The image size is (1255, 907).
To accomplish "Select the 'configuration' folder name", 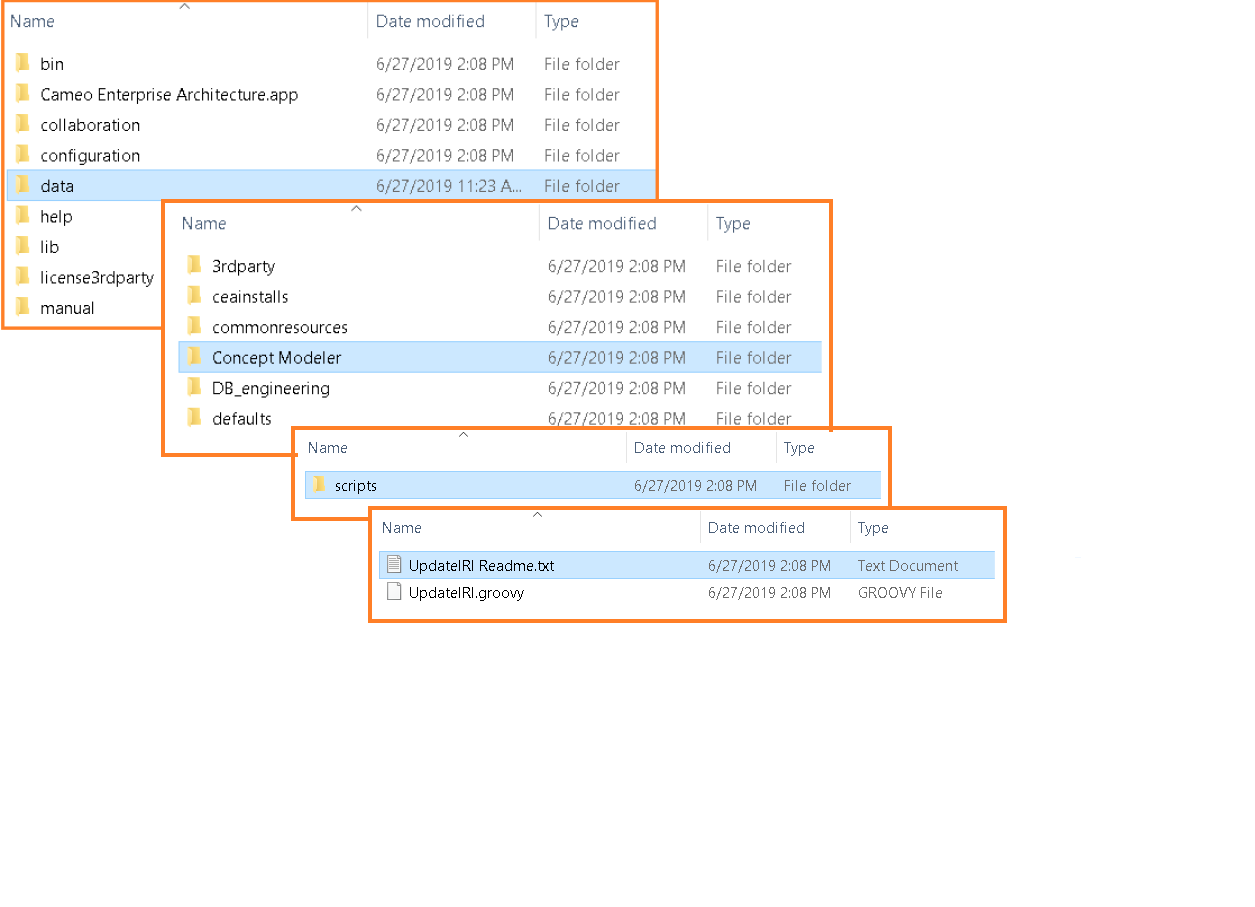I will (90, 155).
